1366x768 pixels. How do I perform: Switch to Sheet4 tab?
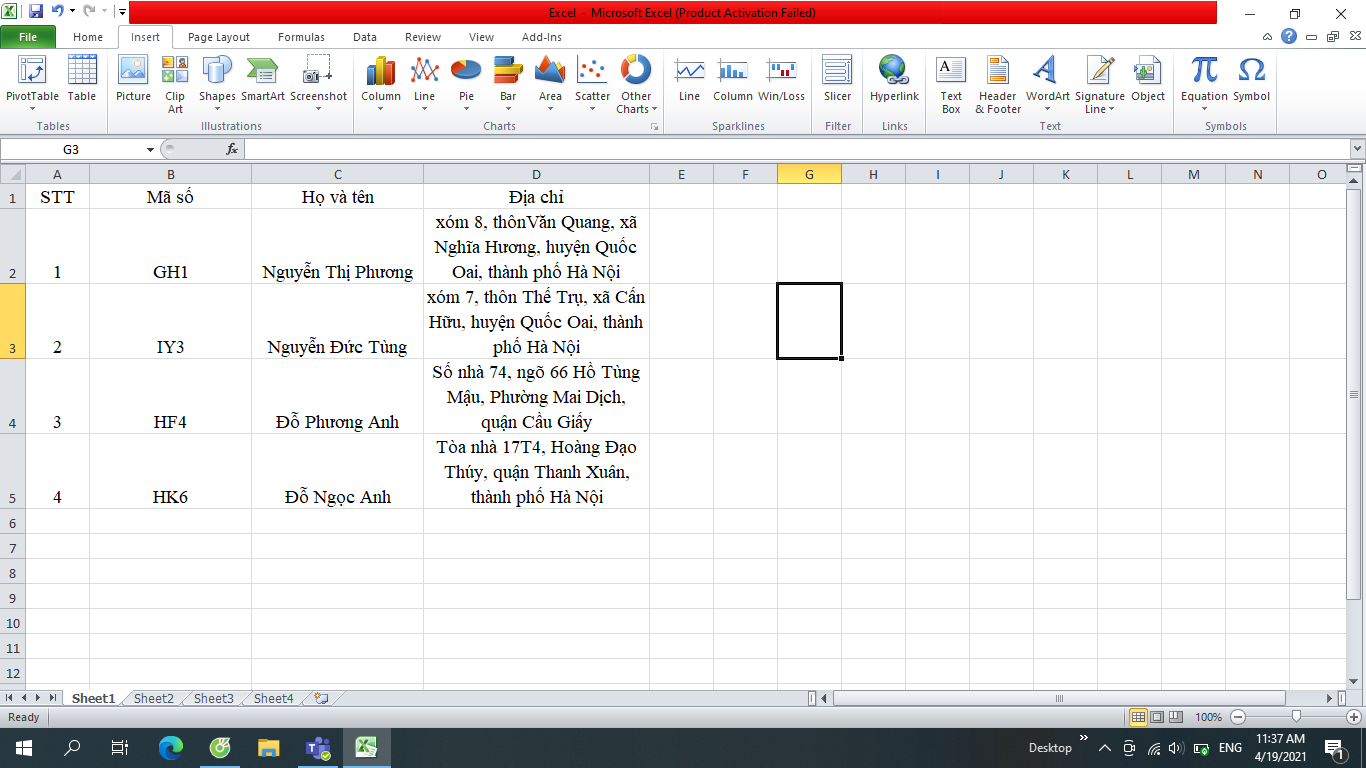pos(274,698)
